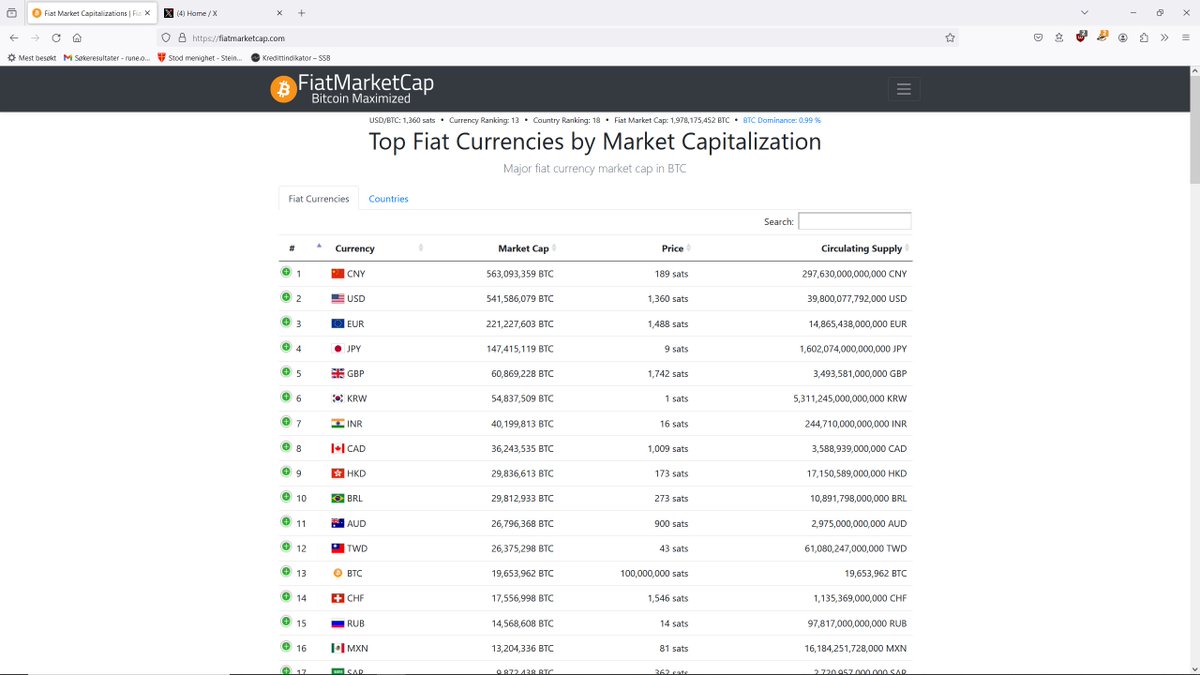
Task: Expand the EUR row details
Action: 286,322
